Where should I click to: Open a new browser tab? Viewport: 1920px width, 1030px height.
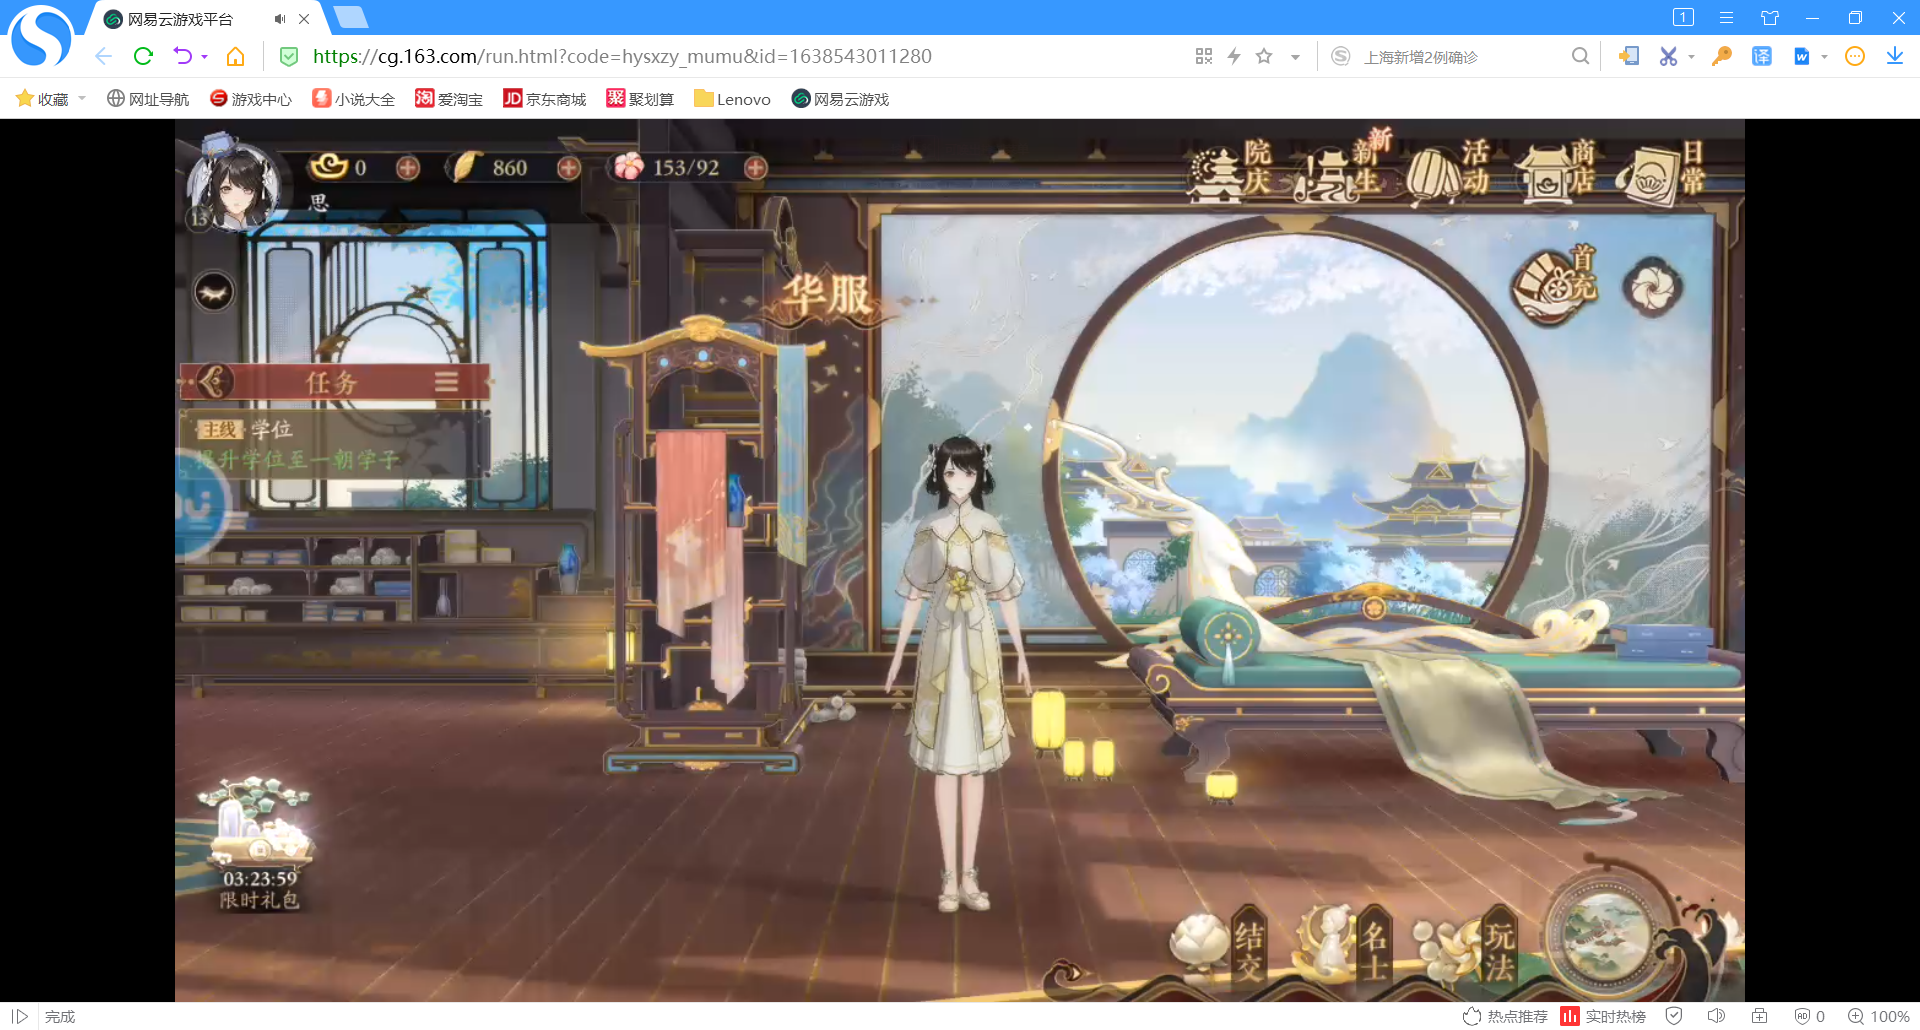point(350,17)
